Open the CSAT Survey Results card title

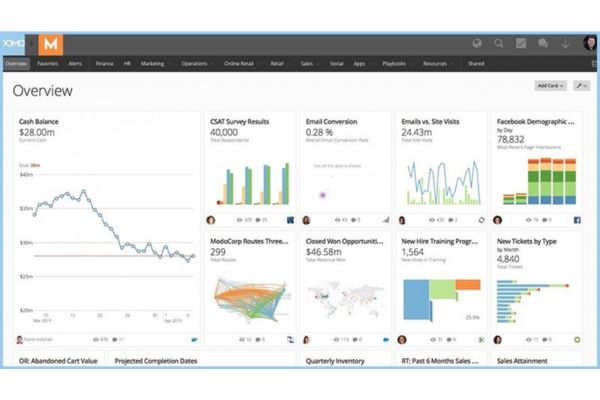[240, 122]
